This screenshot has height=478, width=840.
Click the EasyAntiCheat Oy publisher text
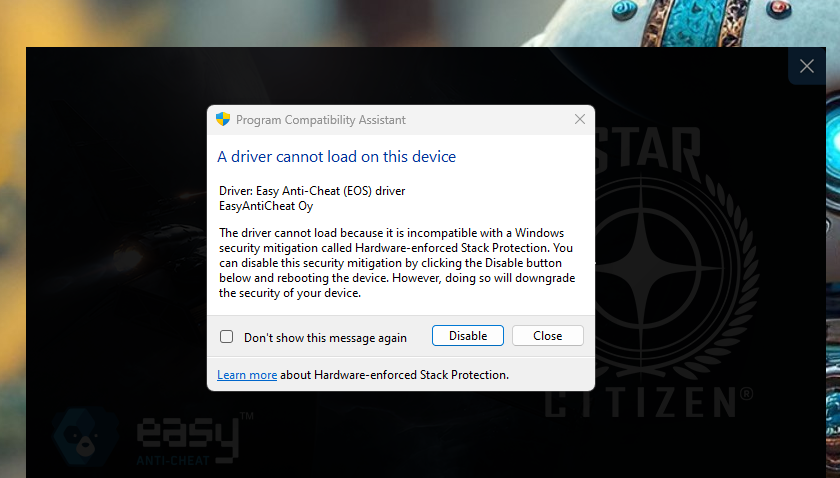click(266, 206)
